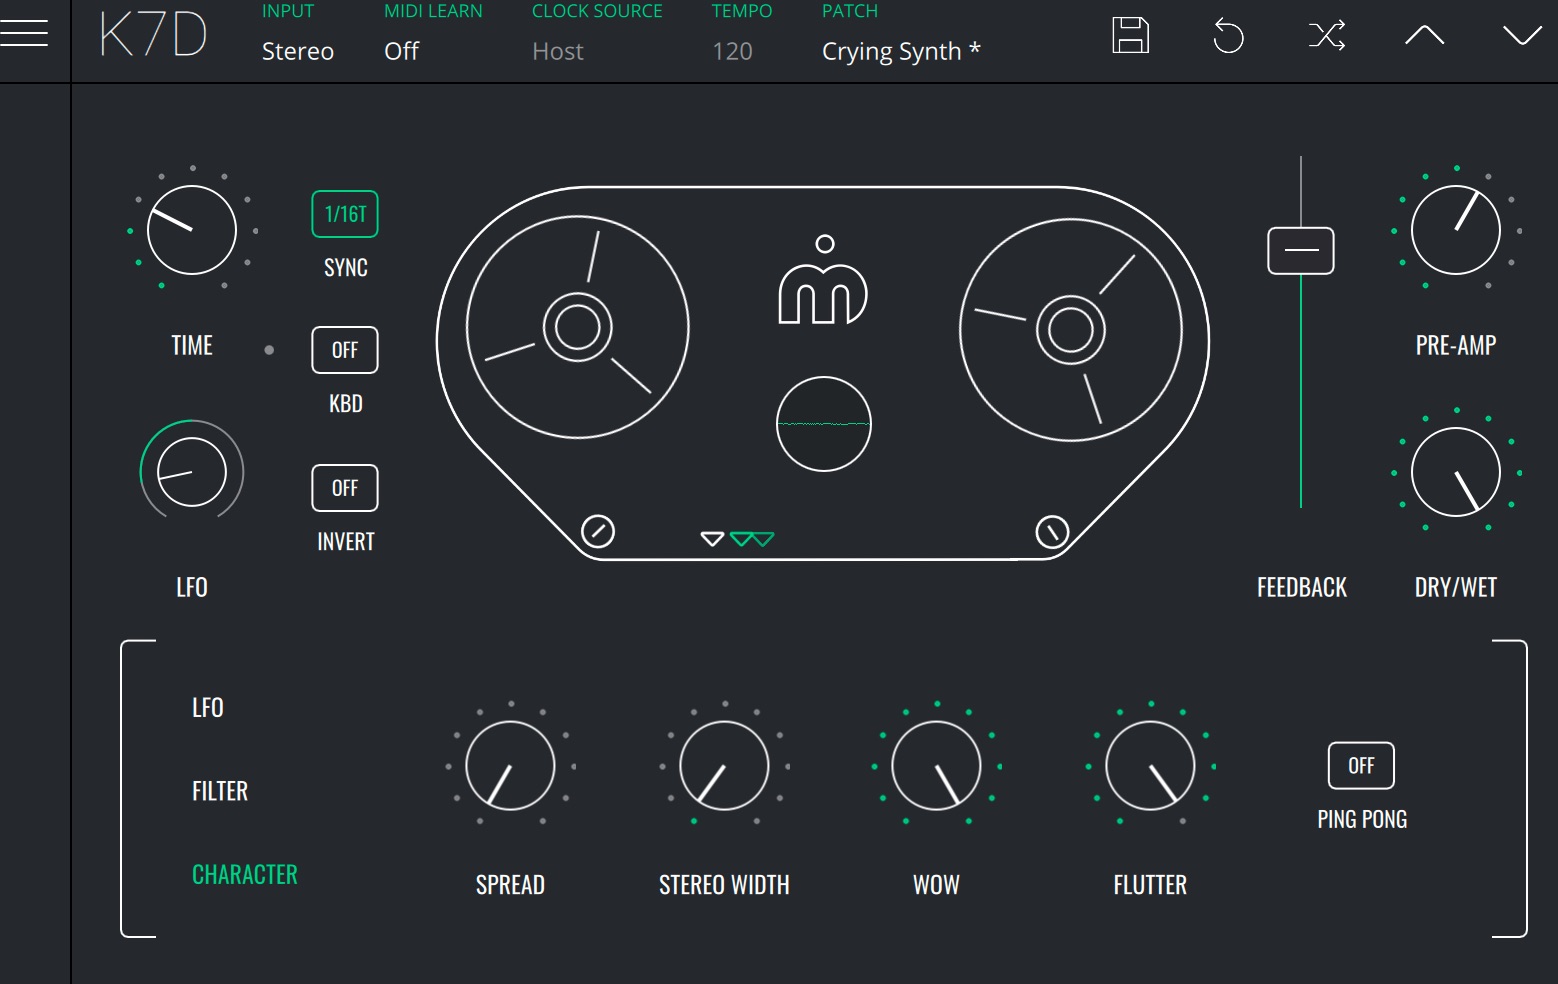The height and width of the screenshot is (984, 1558).
Task: Toggle the KBD off button
Action: coord(345,350)
